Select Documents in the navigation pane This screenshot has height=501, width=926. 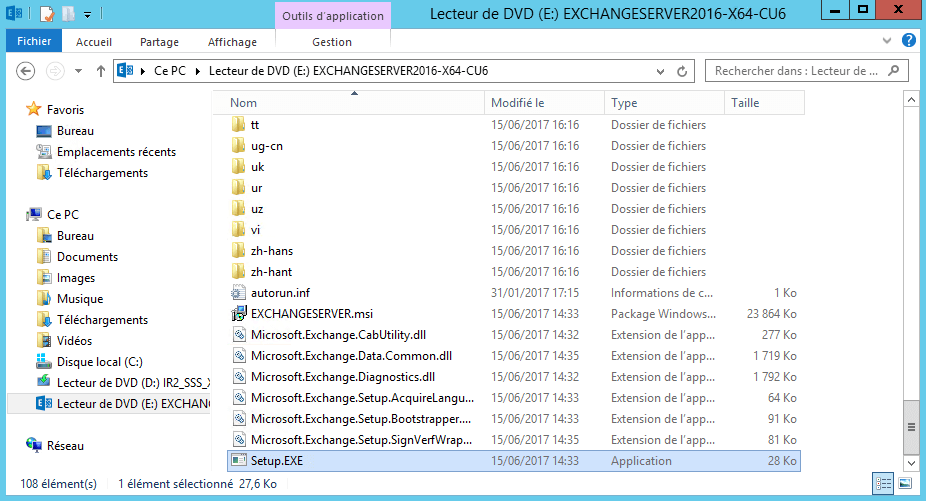pyautogui.click(x=87, y=256)
